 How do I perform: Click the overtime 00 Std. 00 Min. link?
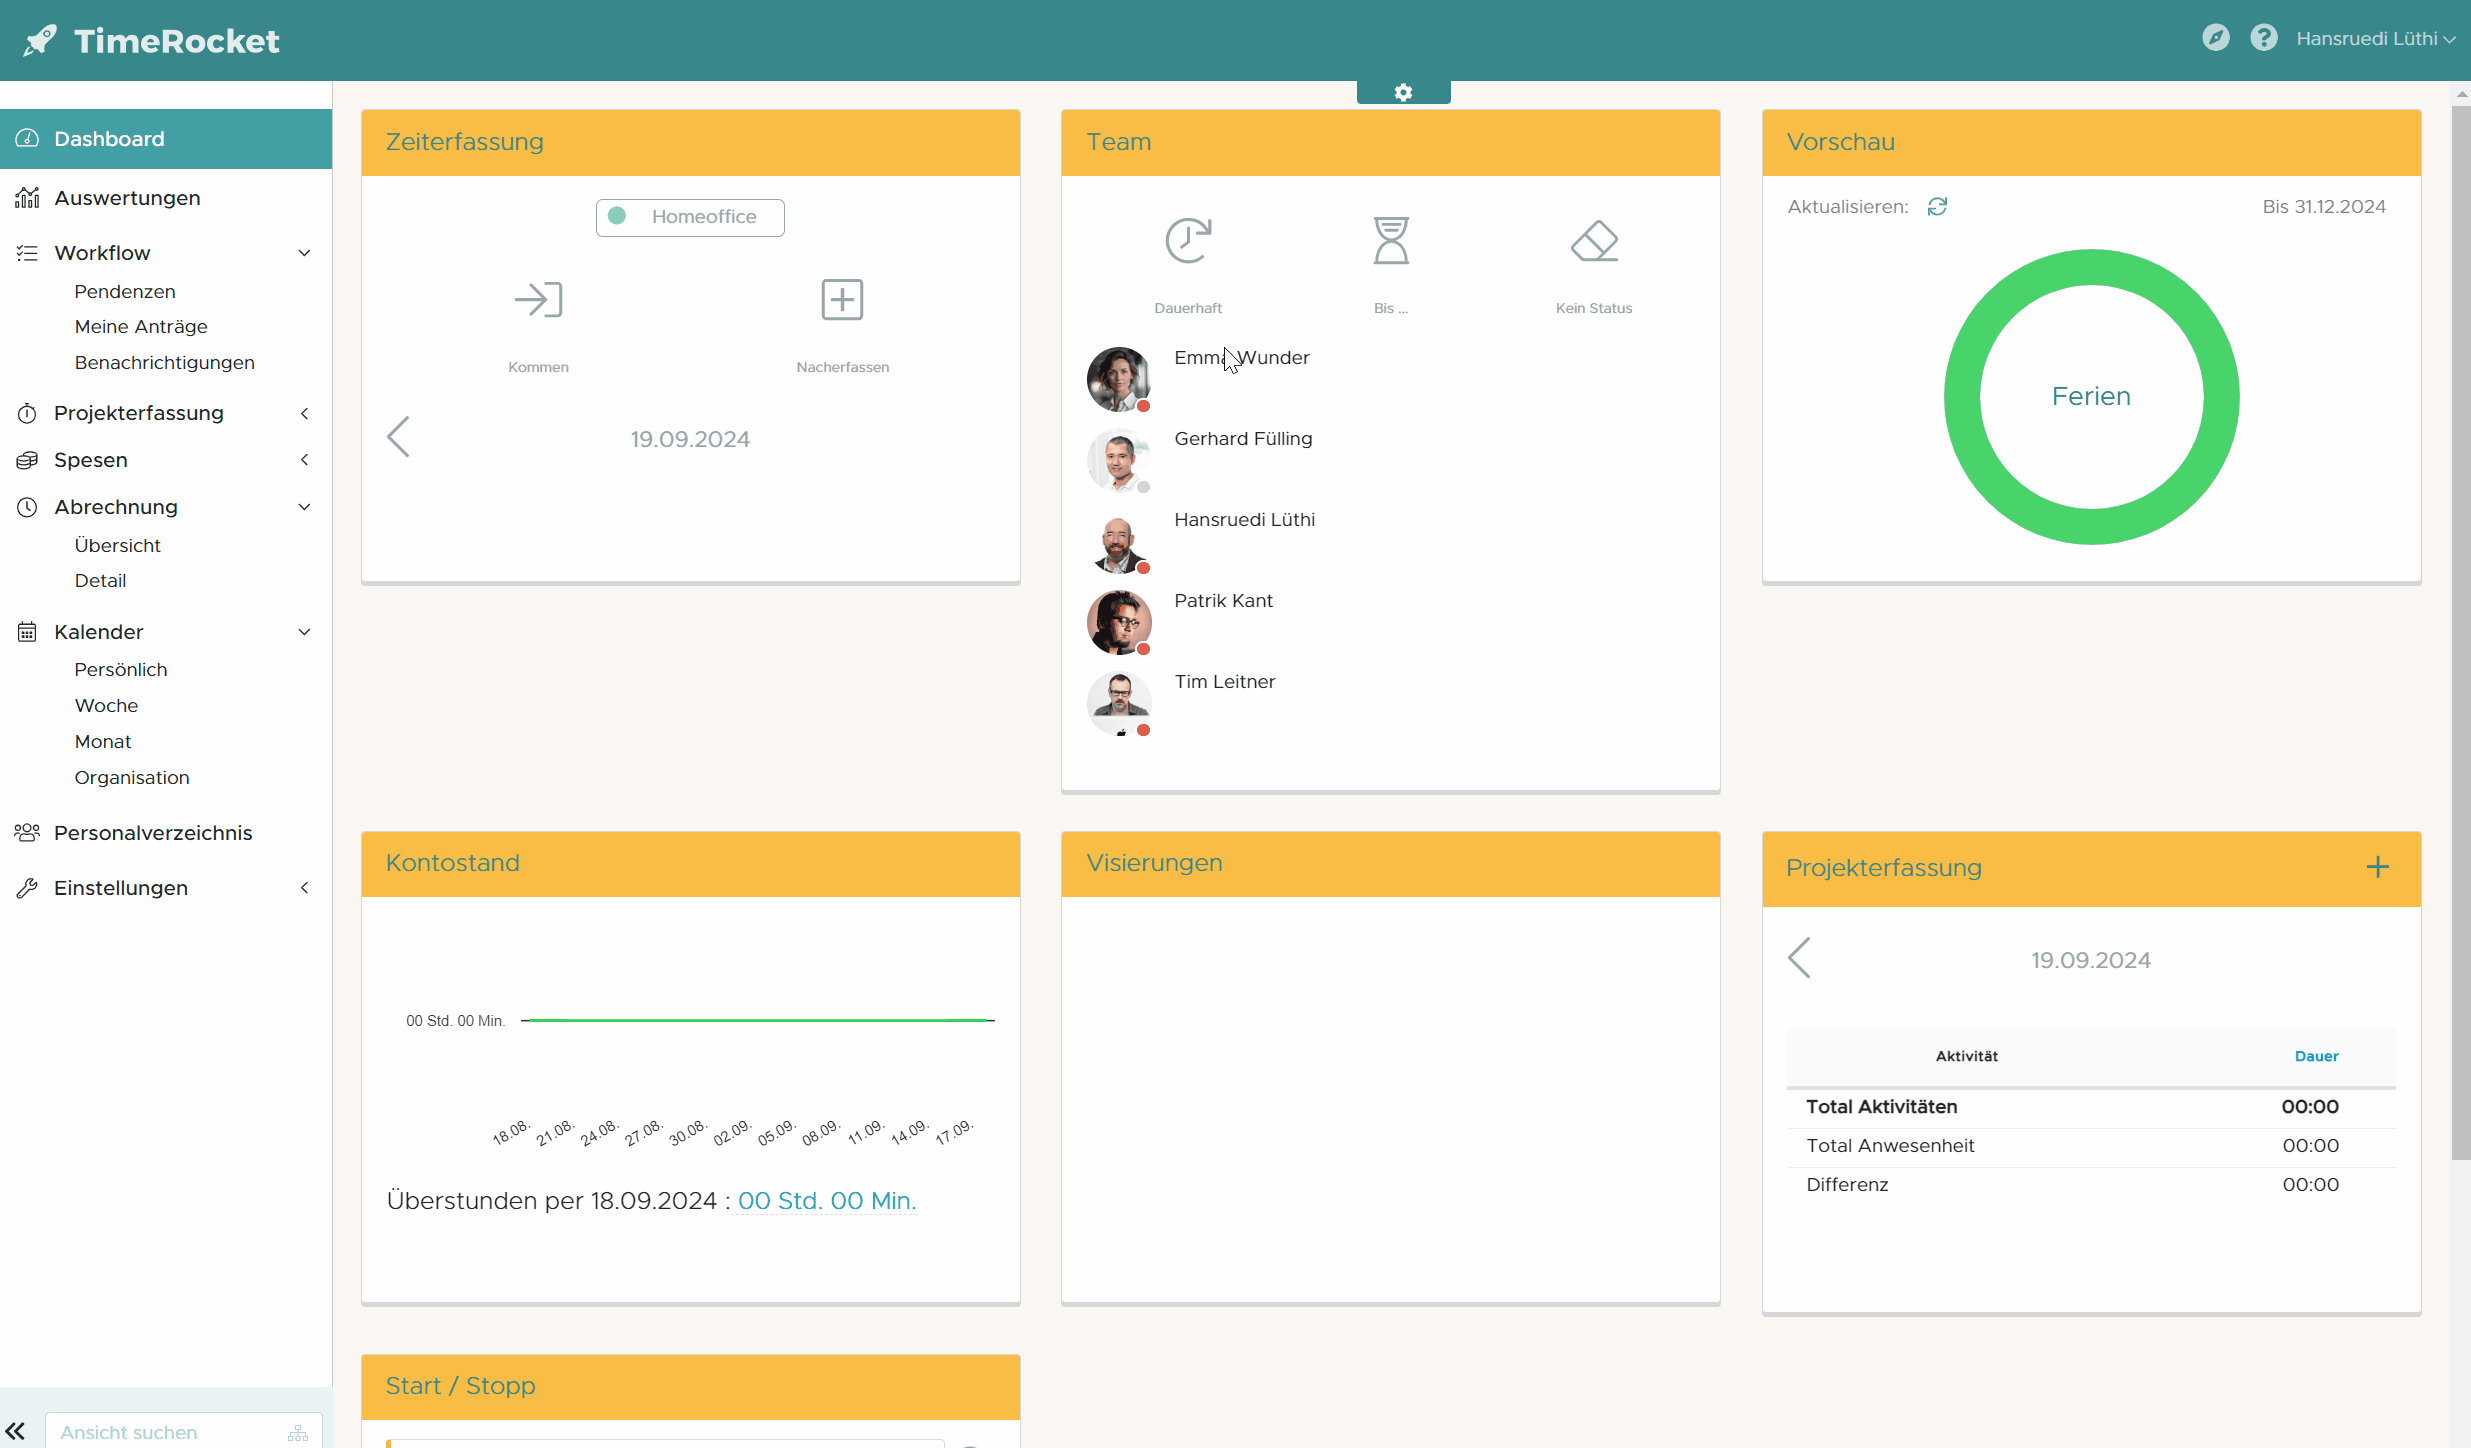coord(826,1201)
